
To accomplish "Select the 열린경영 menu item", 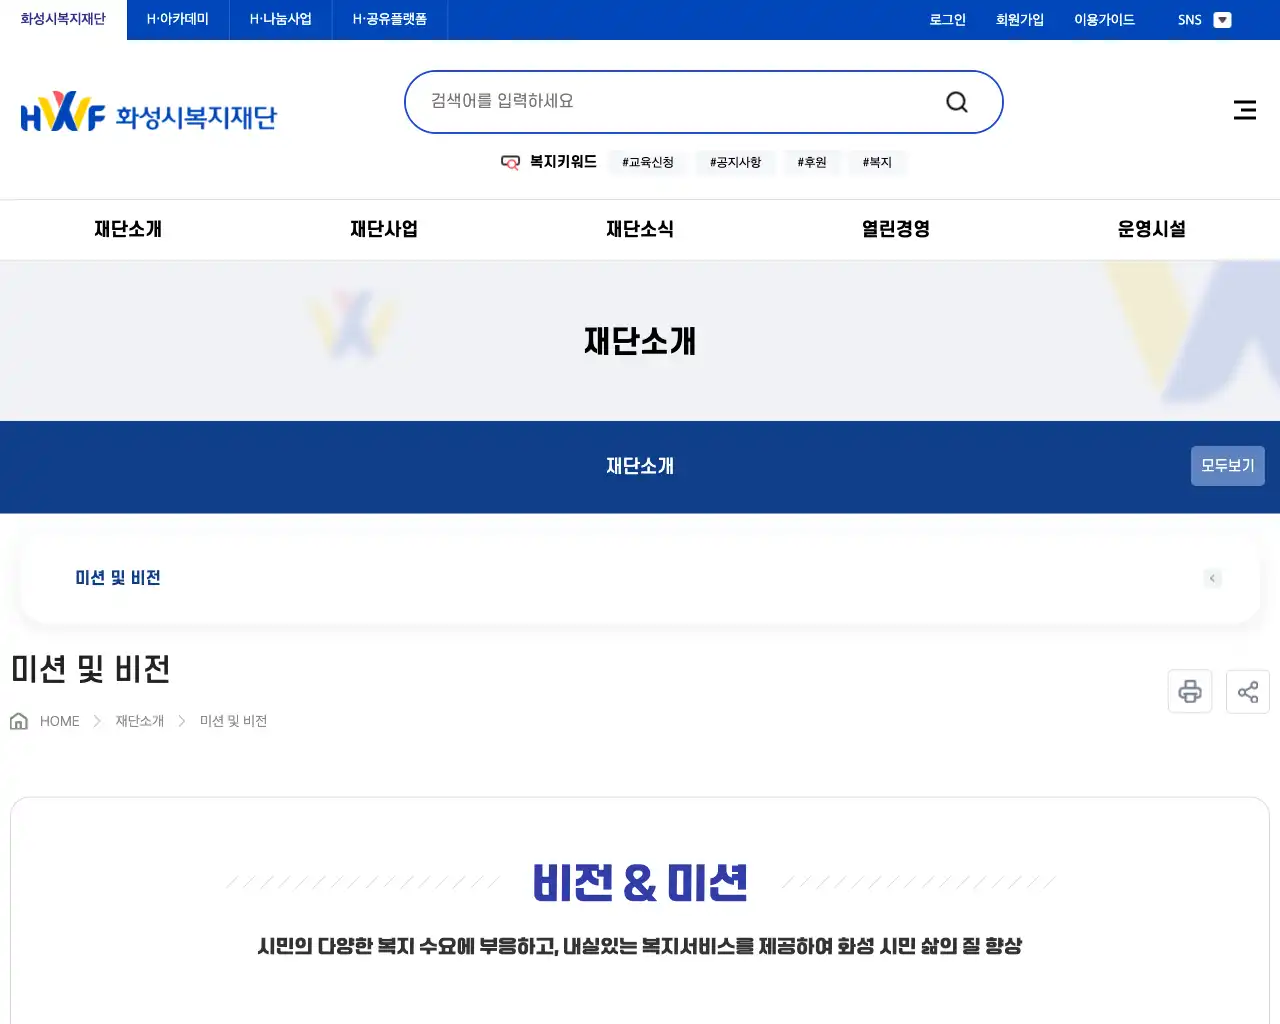I will 894,229.
